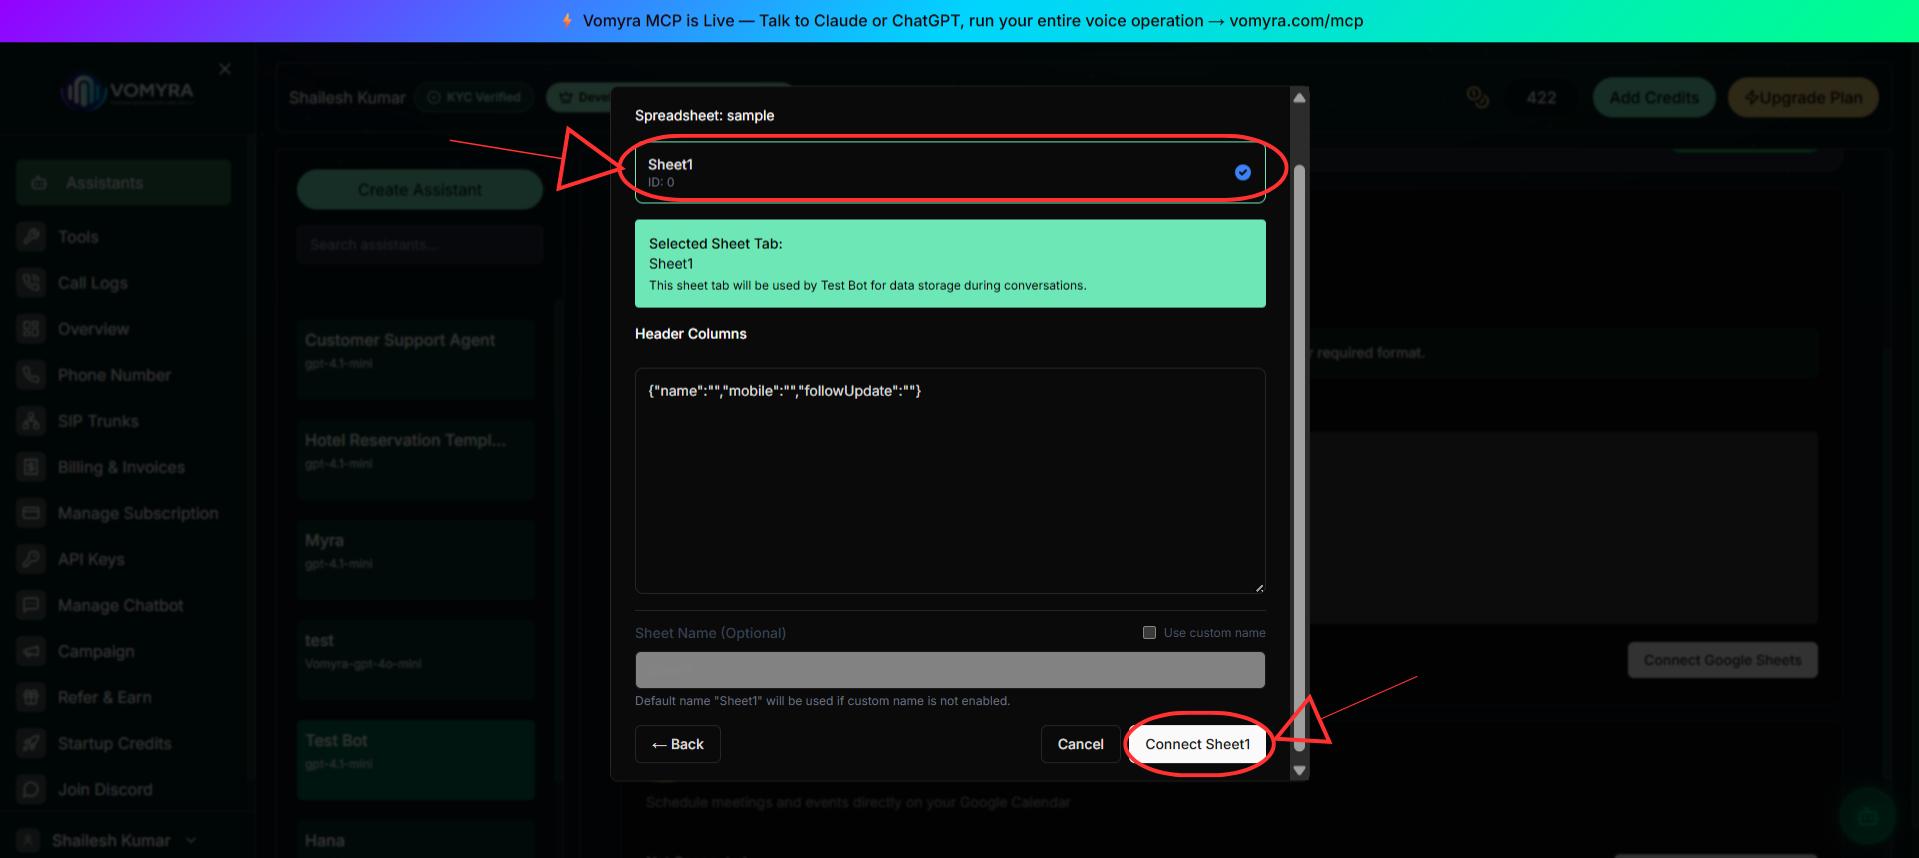
Task: Open Call Logs in the sidebar
Action: click(123, 283)
